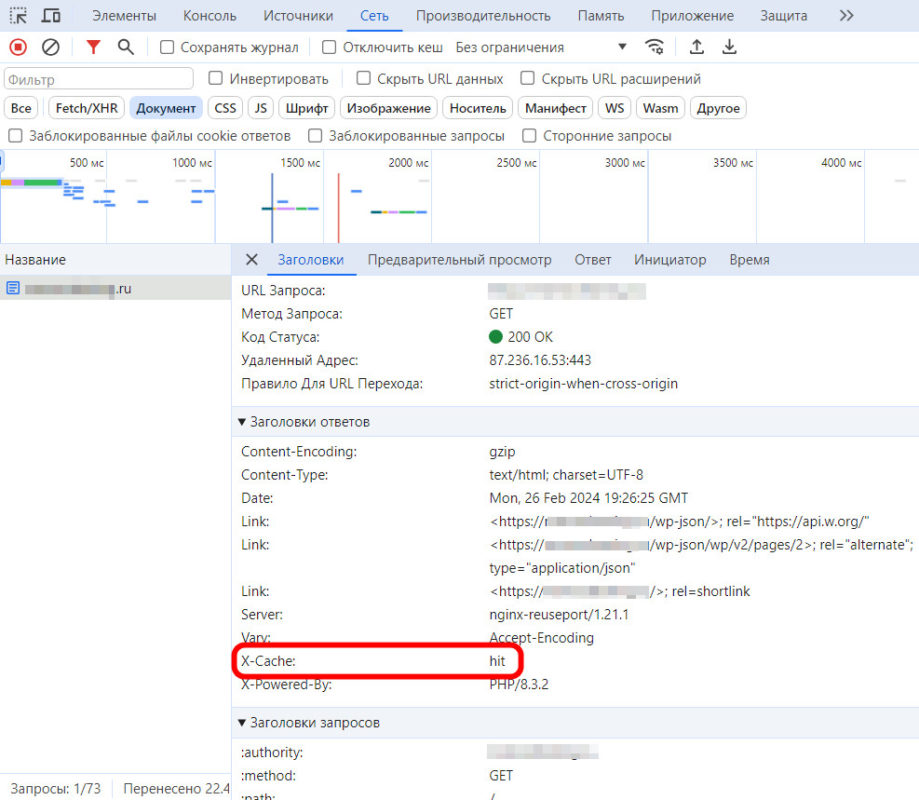Screen dimensions: 919x800
Task: Check the Инвертировать option
Action: [x=216, y=78]
